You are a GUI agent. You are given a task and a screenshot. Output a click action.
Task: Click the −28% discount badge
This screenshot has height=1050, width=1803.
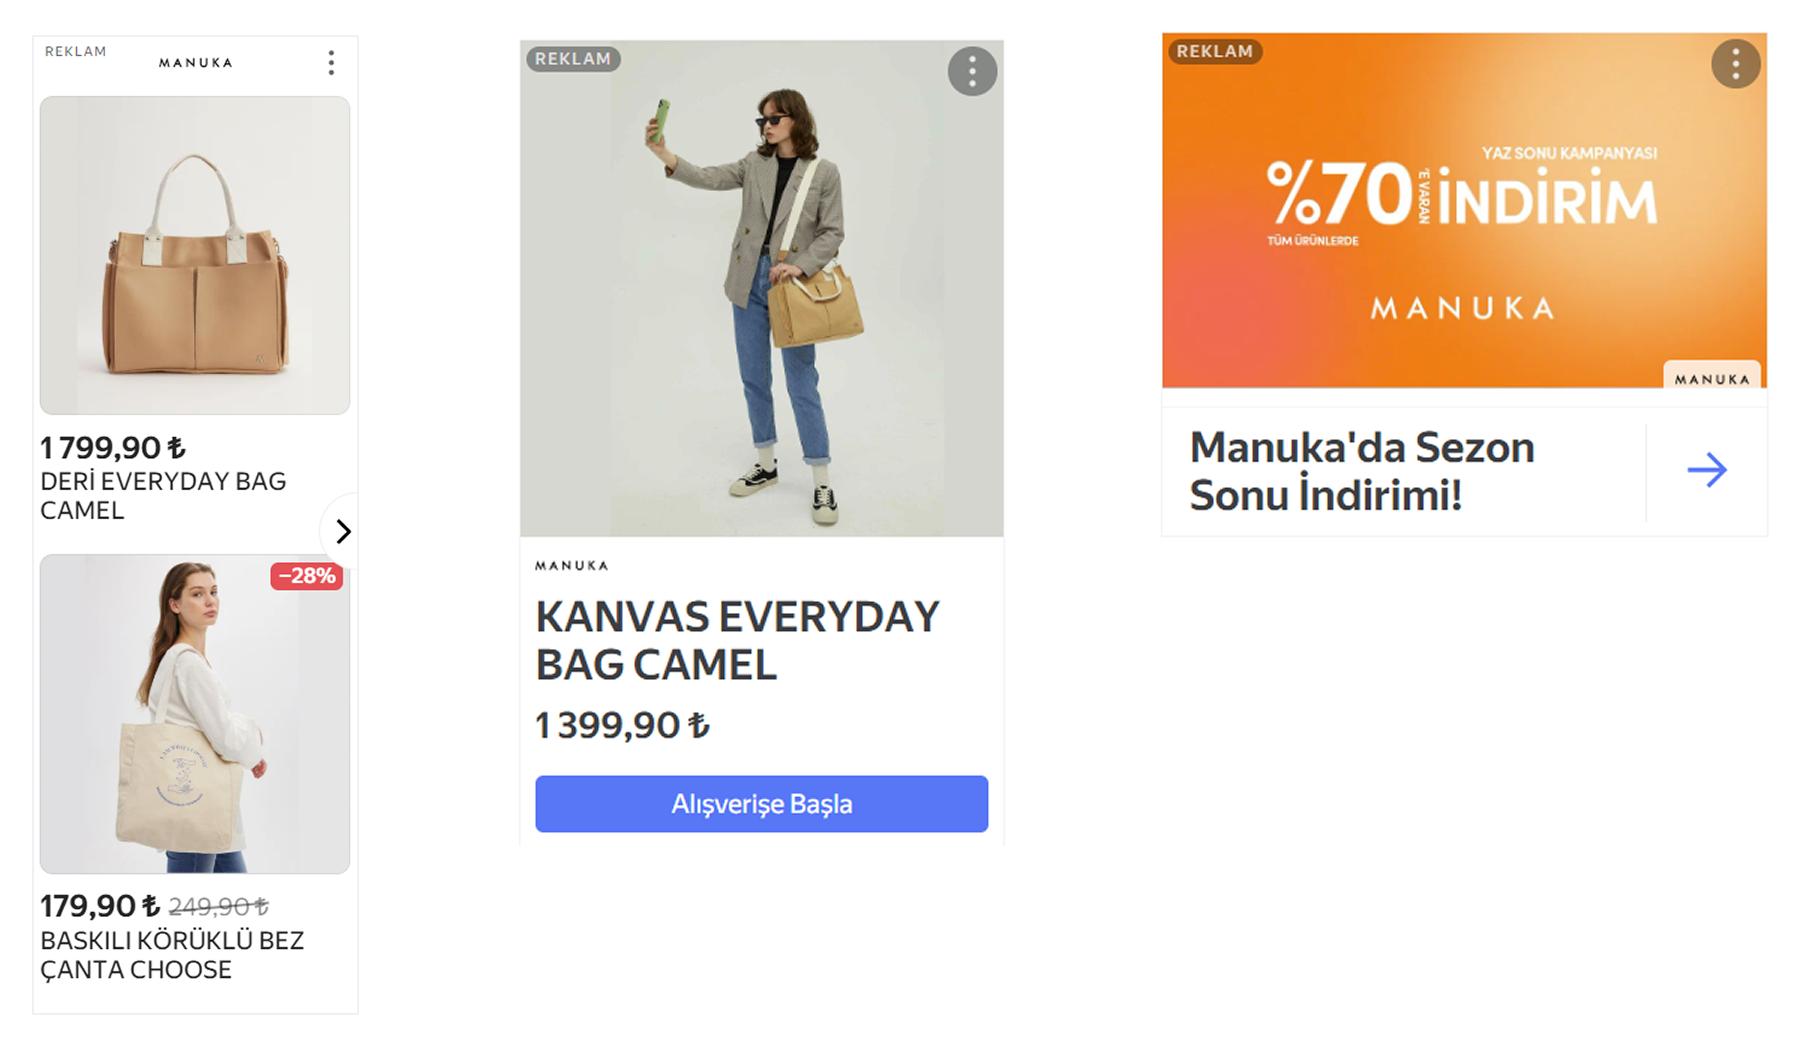pos(307,576)
